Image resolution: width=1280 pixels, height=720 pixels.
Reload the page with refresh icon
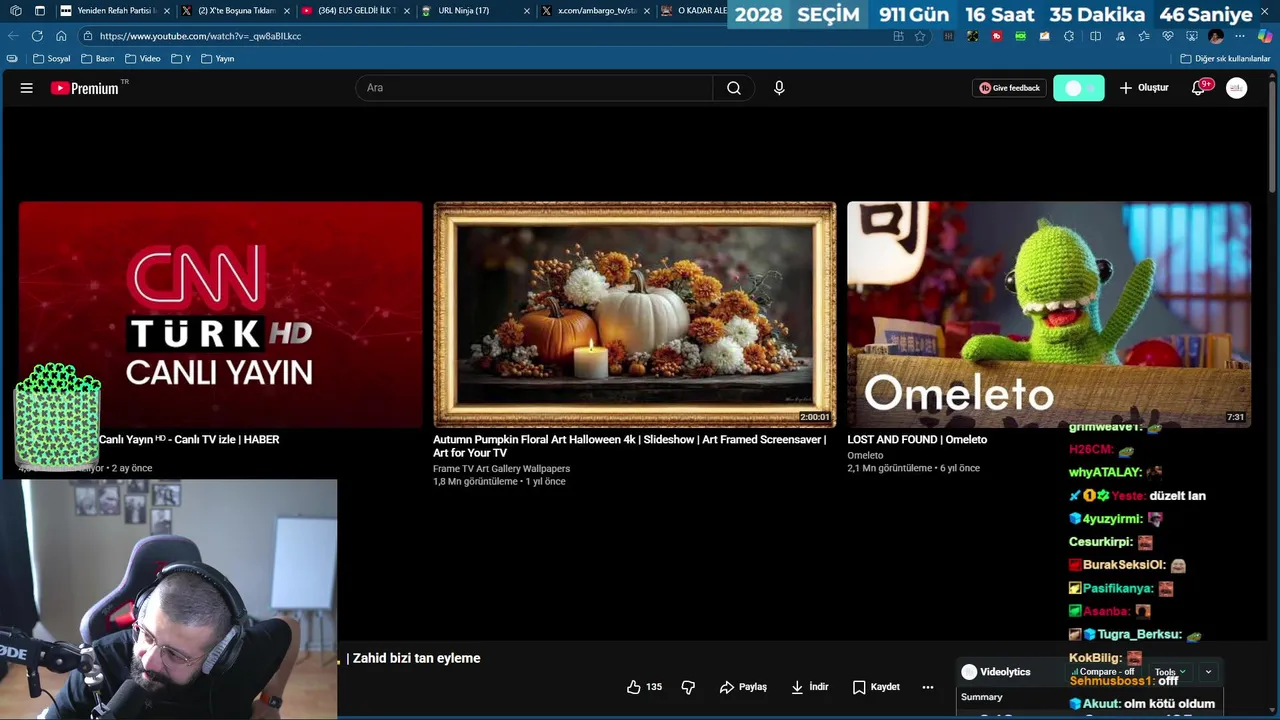coord(37,36)
